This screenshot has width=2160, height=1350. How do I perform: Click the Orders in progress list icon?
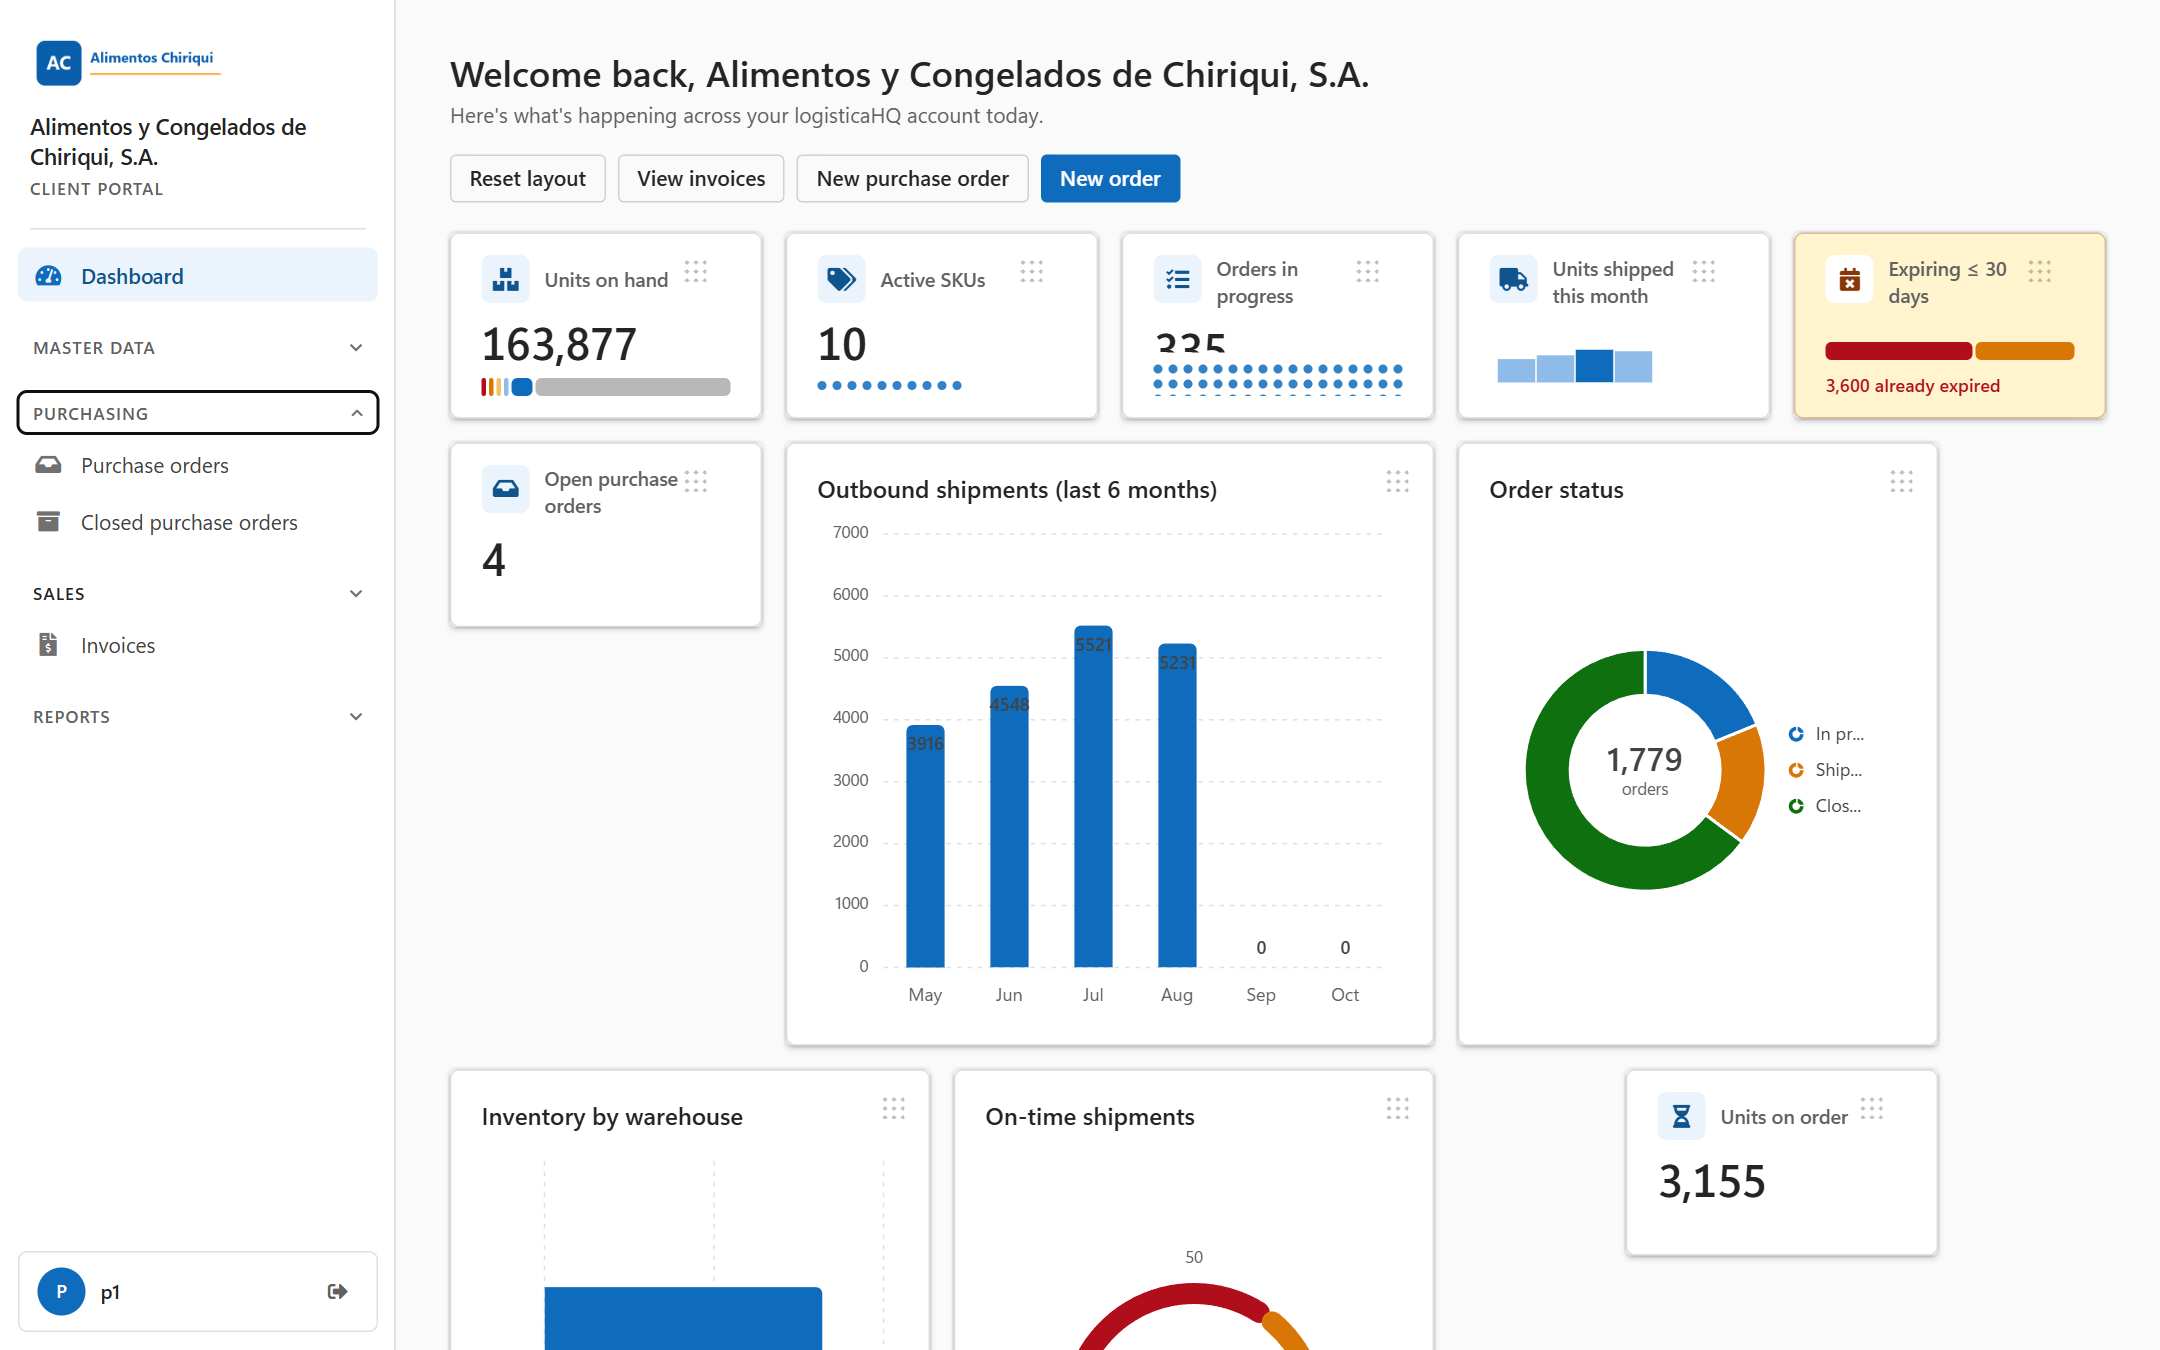point(1177,279)
